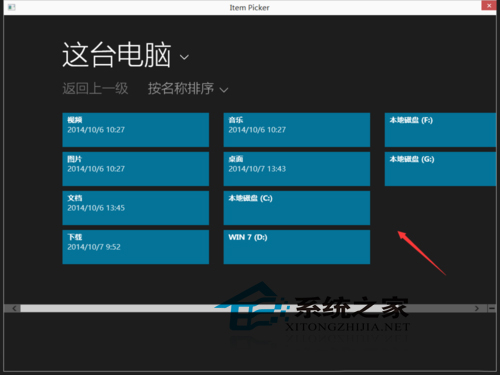This screenshot has height=375, width=500.
Task: Click the minus zoom button beside scrollbar
Action: [491, 308]
